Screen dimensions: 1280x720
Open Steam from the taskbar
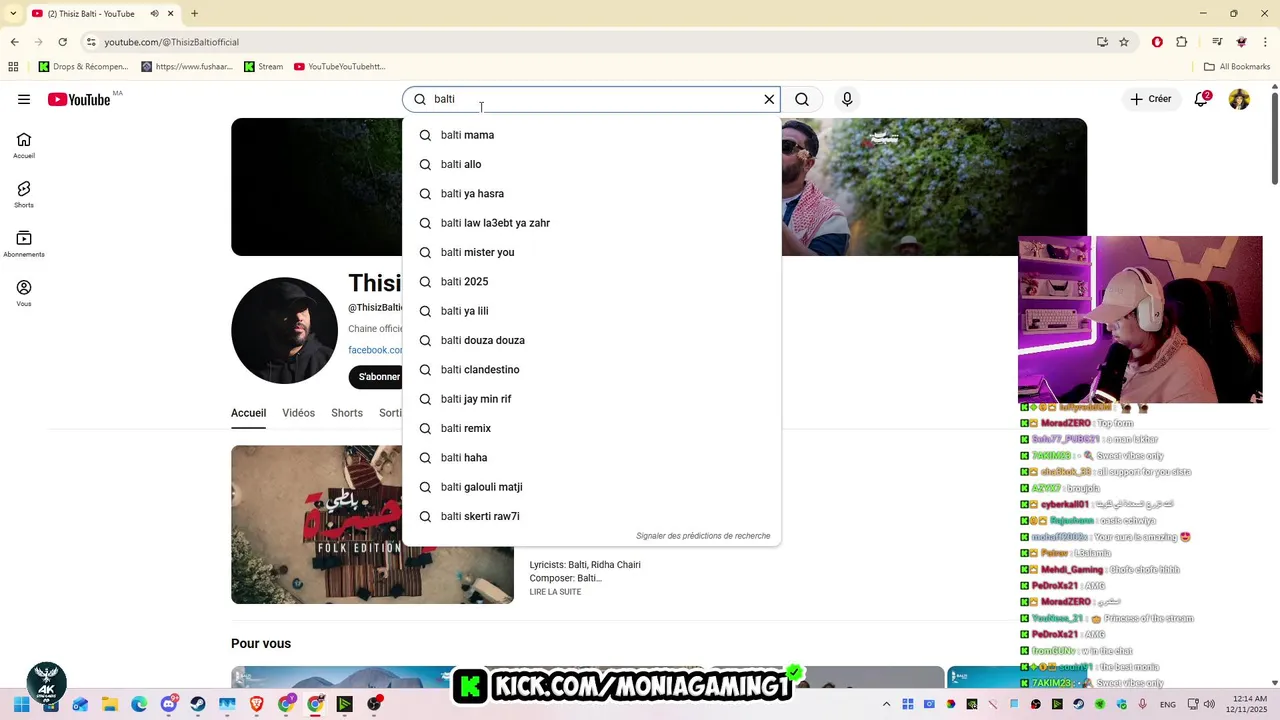(198, 704)
